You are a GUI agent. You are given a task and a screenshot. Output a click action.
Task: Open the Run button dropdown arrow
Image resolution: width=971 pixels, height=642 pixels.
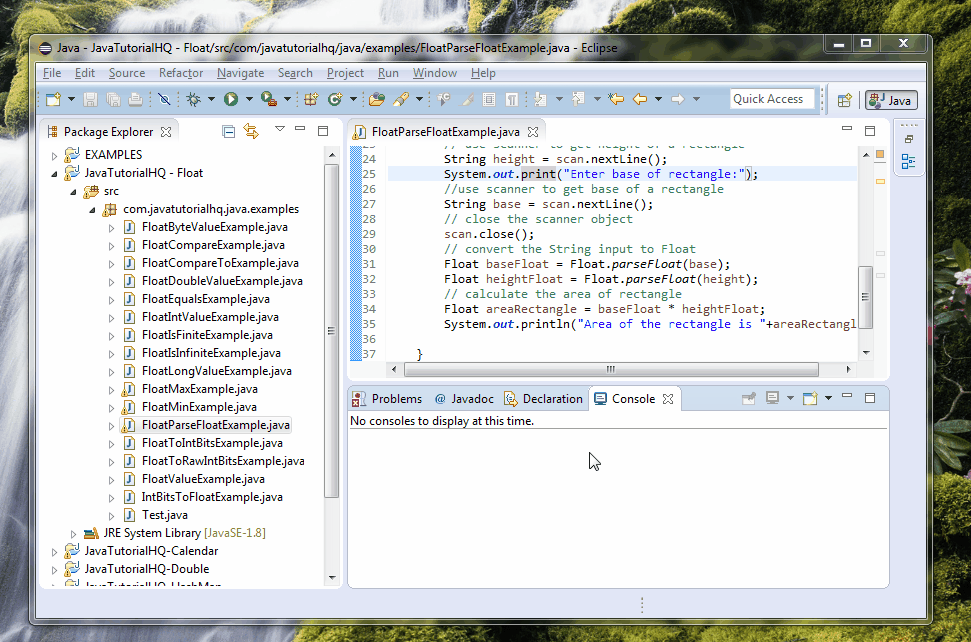coord(248,99)
